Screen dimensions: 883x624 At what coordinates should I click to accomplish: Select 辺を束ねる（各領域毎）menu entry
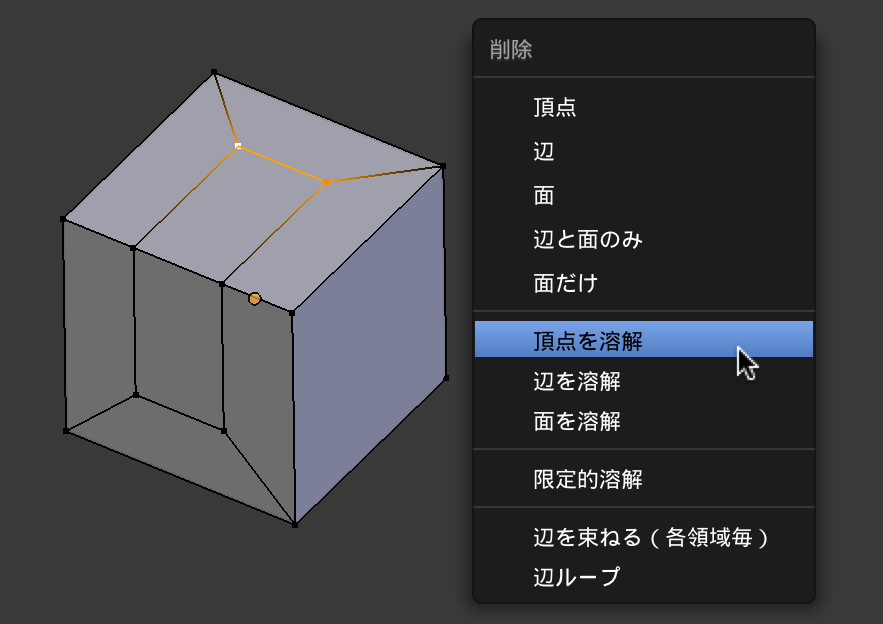(x=652, y=537)
